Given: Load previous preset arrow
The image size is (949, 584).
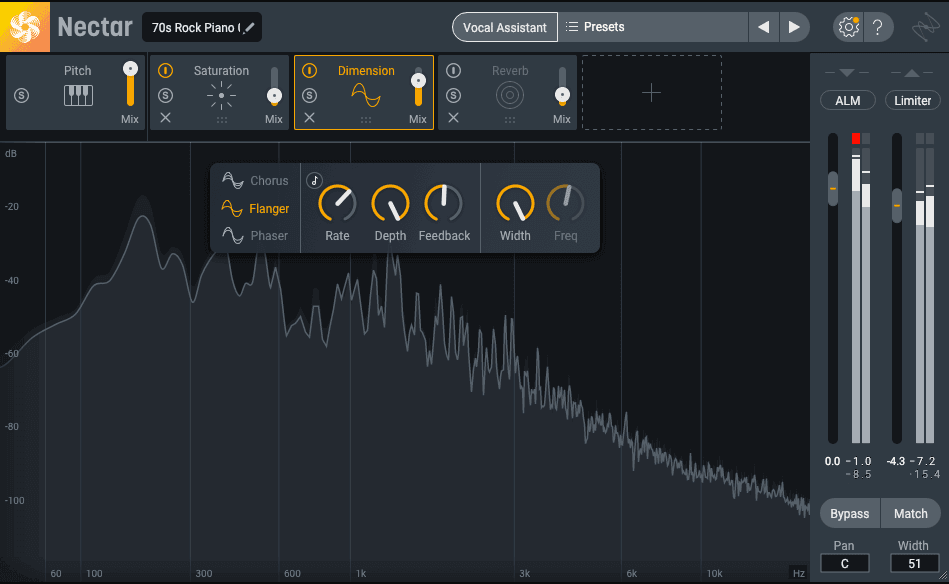Looking at the screenshot, I should pyautogui.click(x=764, y=27).
